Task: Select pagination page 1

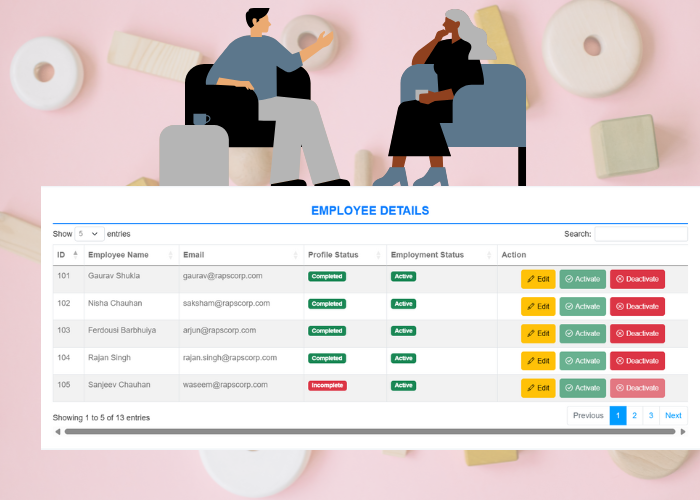Action: click(x=618, y=416)
